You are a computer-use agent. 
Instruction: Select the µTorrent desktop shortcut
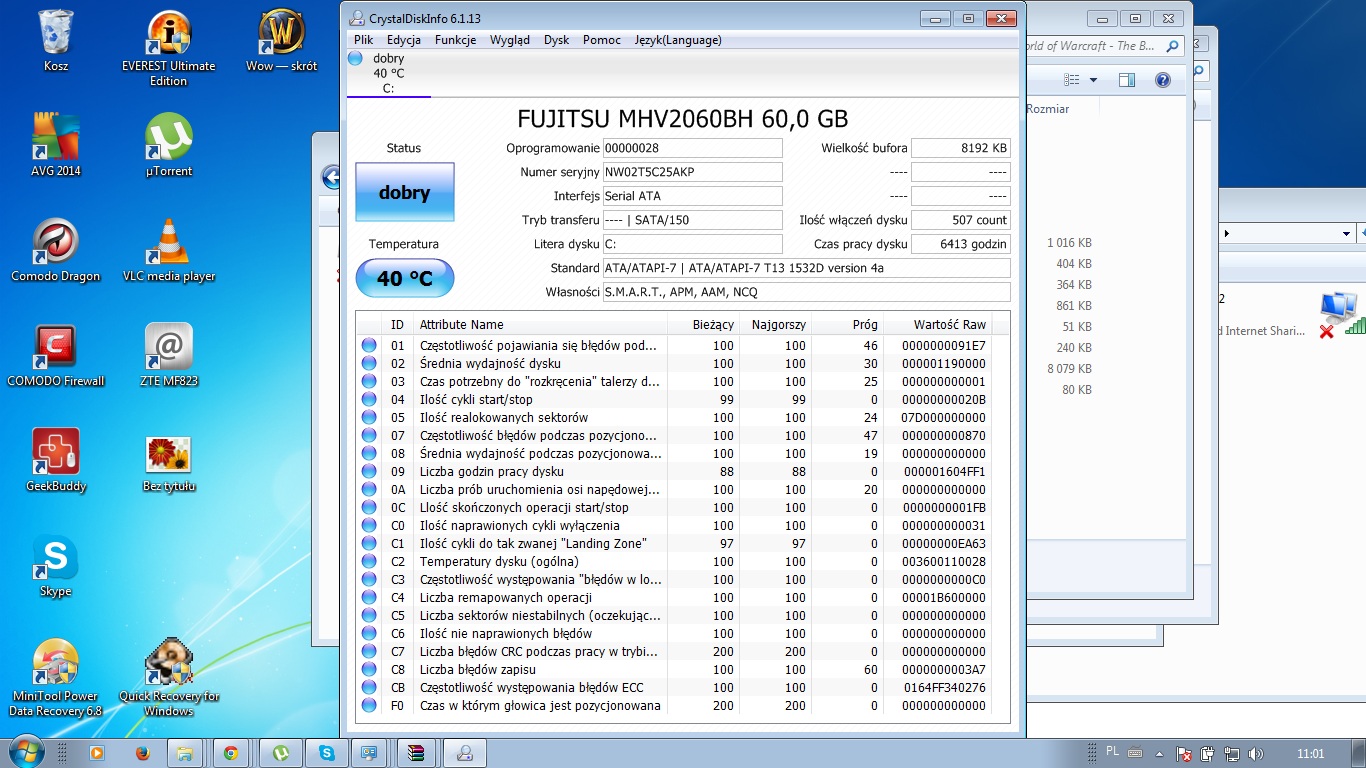[169, 146]
